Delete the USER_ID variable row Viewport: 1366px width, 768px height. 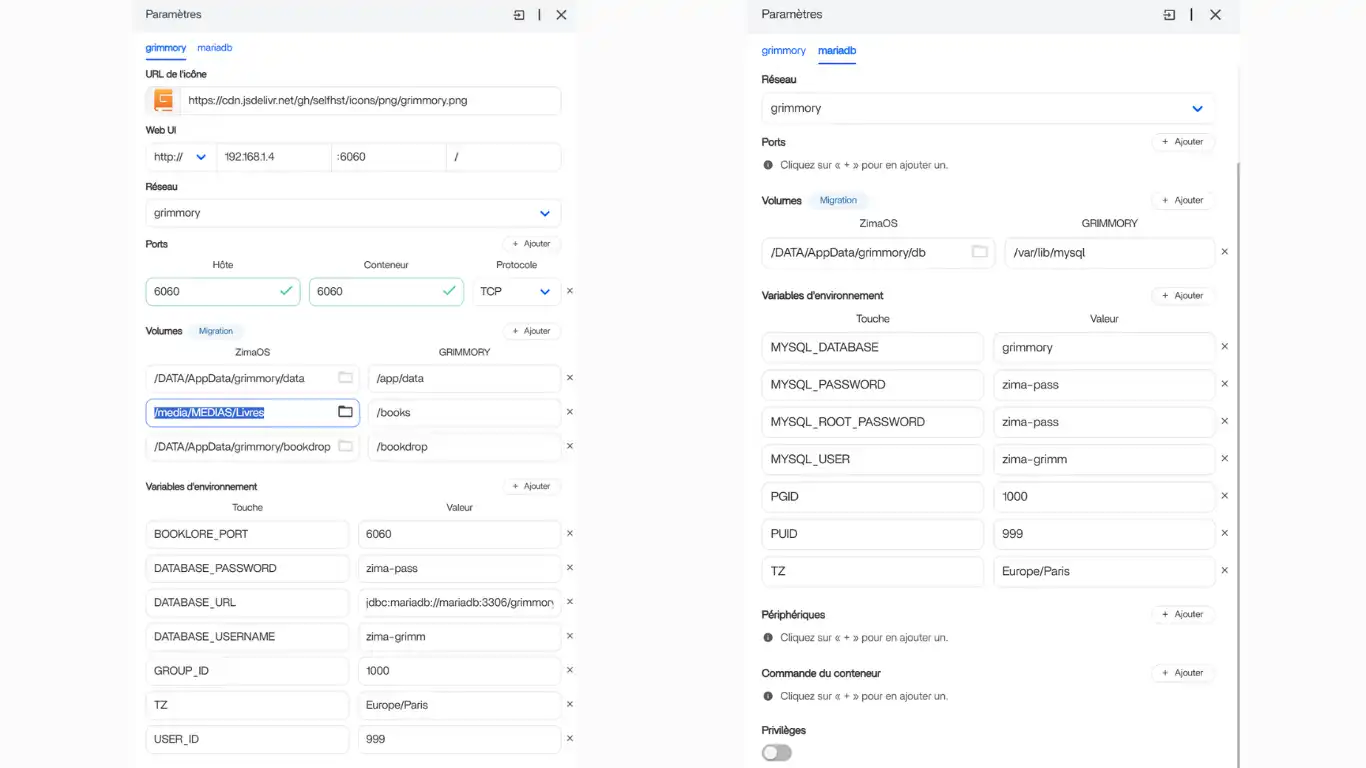point(570,738)
